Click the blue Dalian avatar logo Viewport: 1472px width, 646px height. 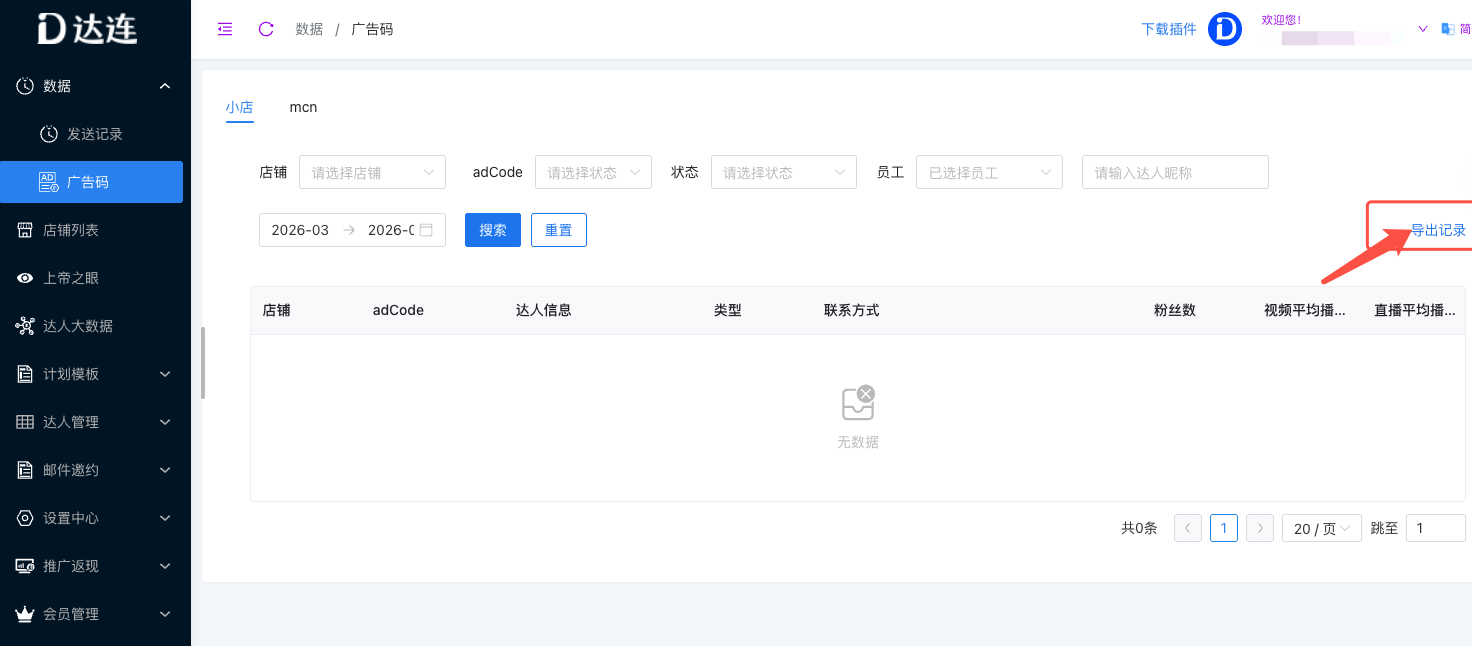point(1224,29)
